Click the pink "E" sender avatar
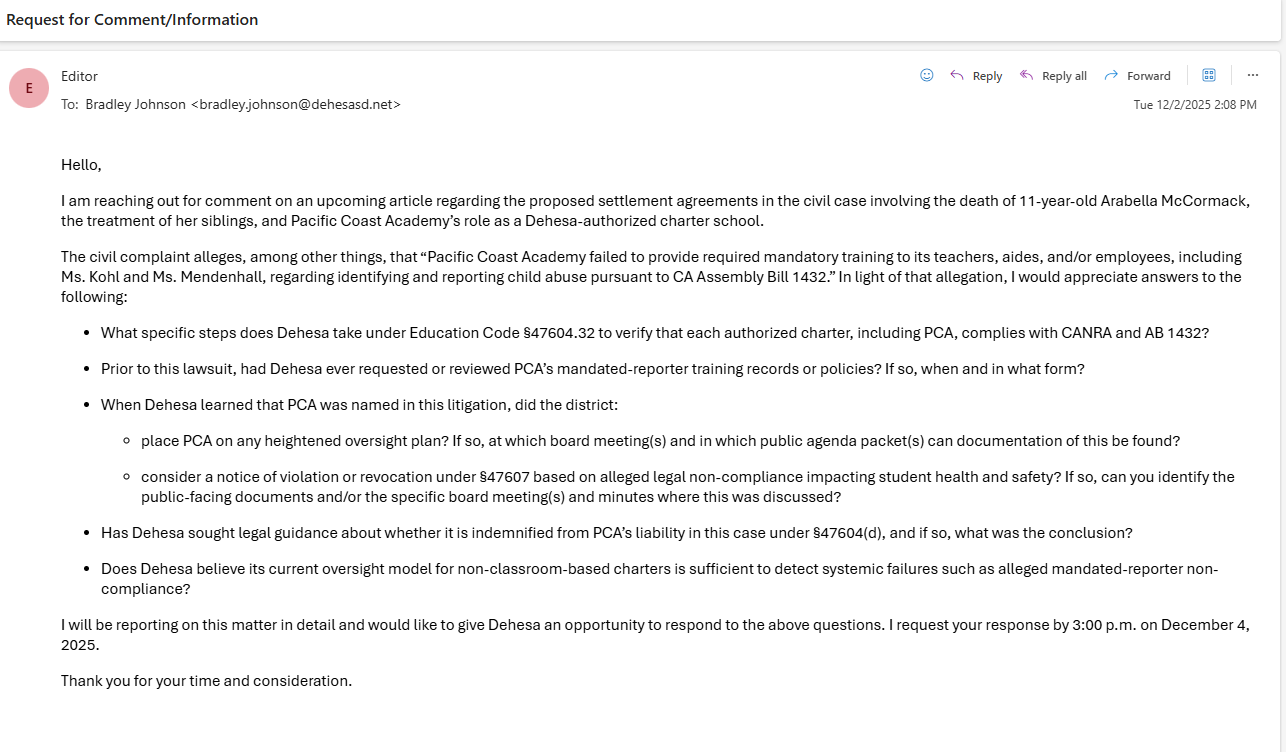 click(29, 87)
